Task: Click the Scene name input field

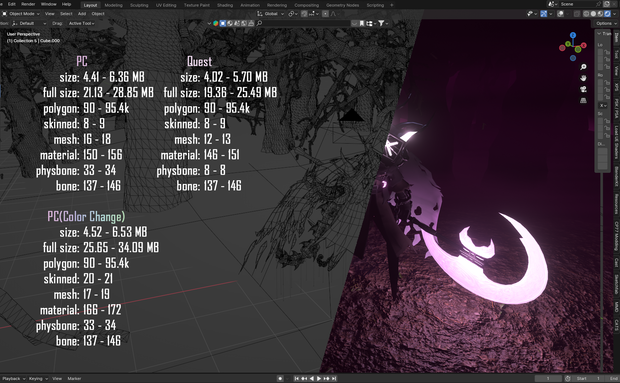Action: tap(577, 4)
